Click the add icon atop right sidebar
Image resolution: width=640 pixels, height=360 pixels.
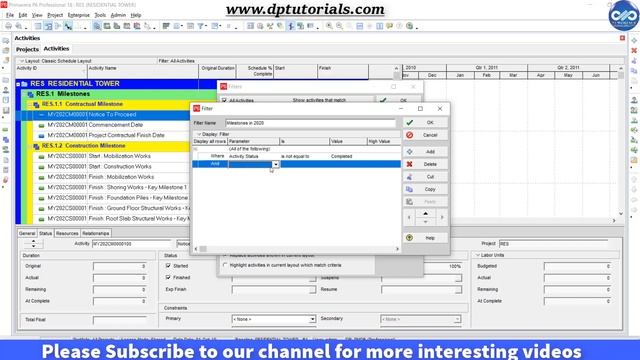tap(634, 40)
